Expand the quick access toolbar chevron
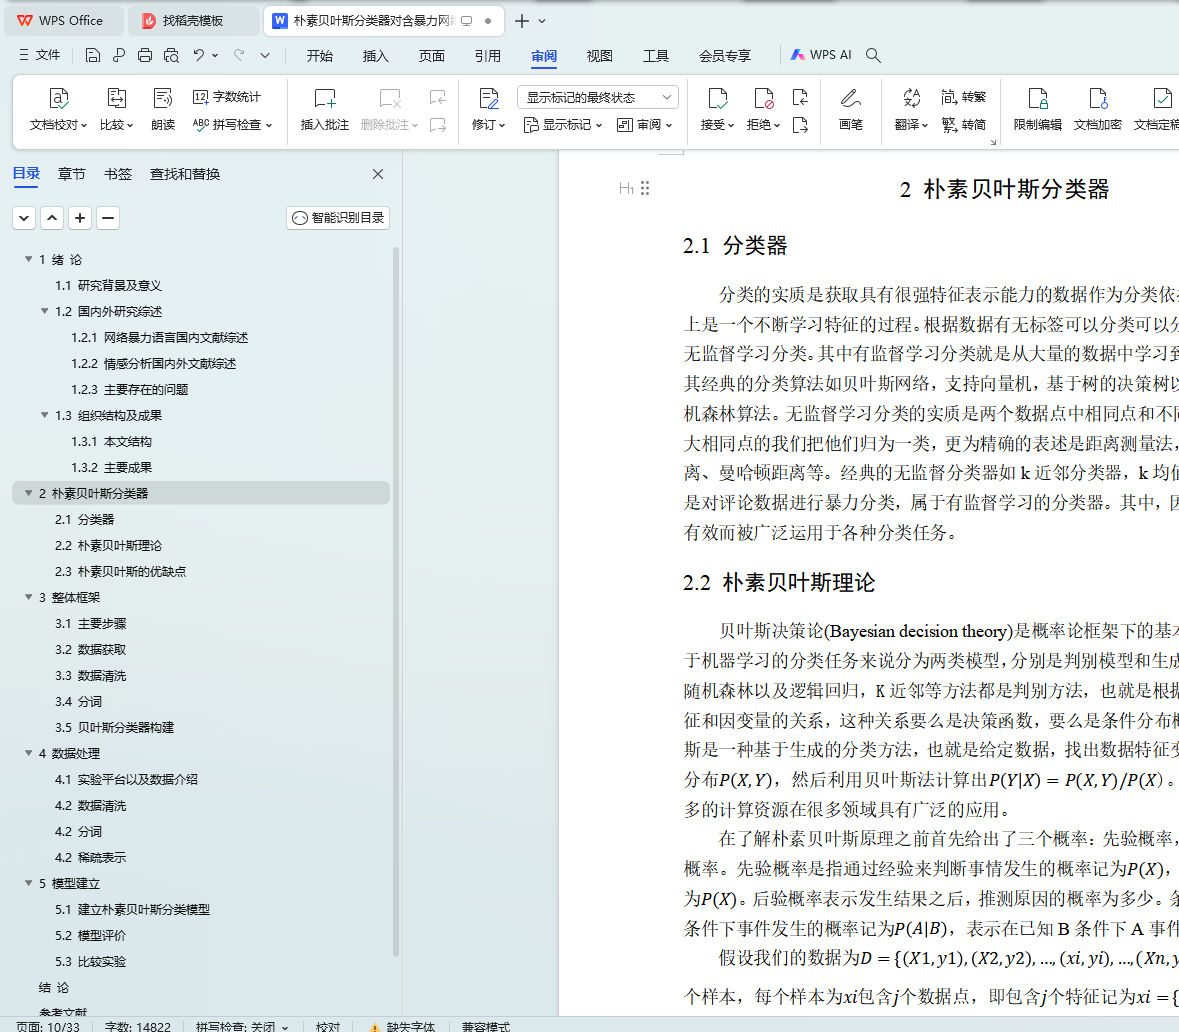1179x1032 pixels. coord(265,55)
